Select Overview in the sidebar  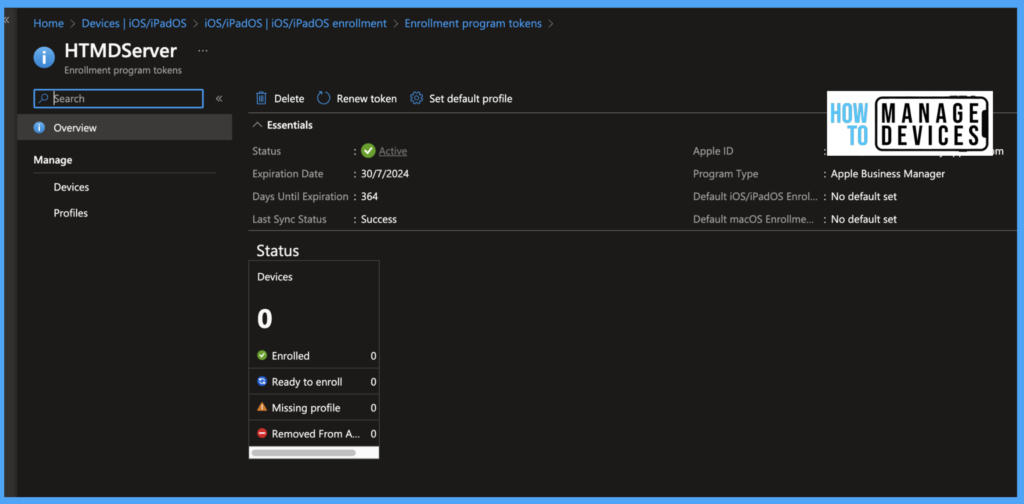click(x=124, y=127)
